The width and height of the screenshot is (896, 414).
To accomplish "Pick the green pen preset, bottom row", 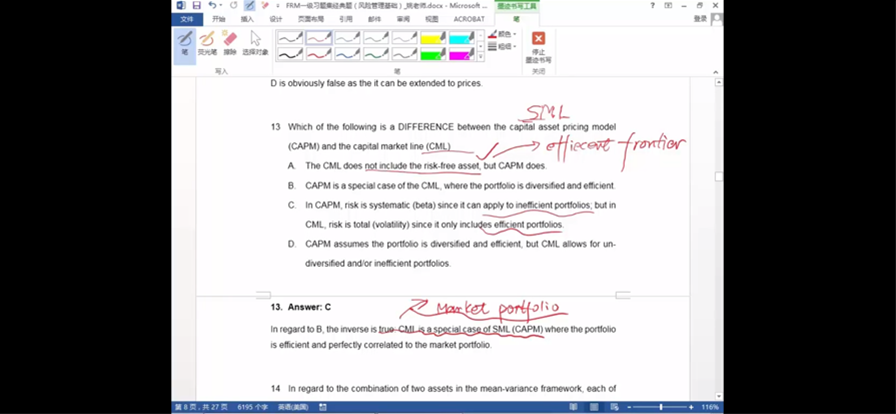I will click(x=376, y=54).
